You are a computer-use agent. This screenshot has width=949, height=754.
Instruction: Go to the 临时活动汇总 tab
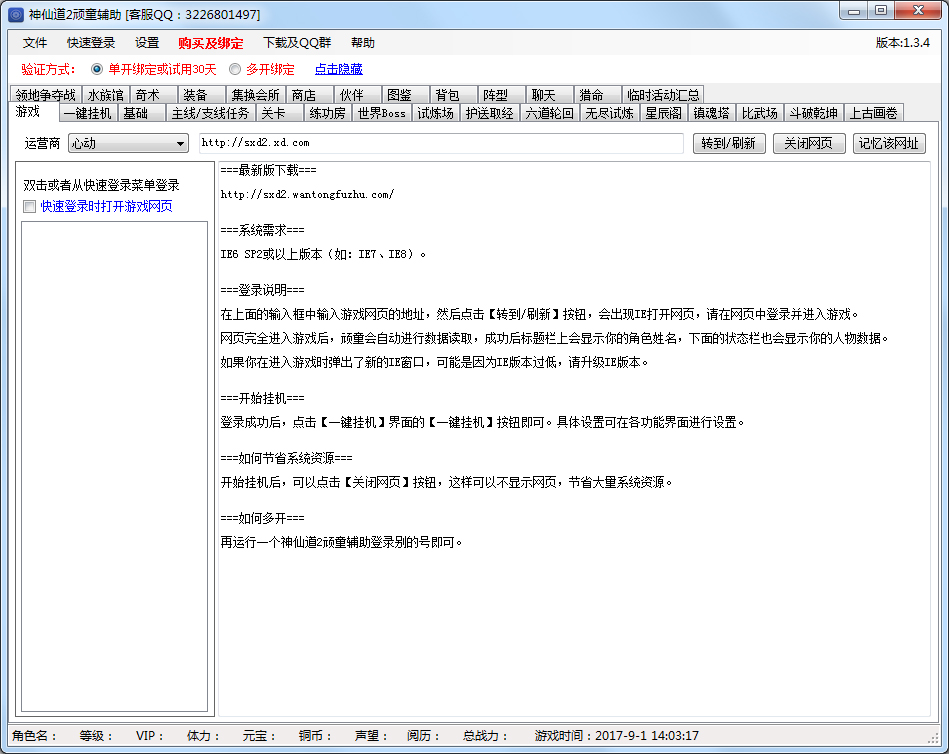coord(663,95)
